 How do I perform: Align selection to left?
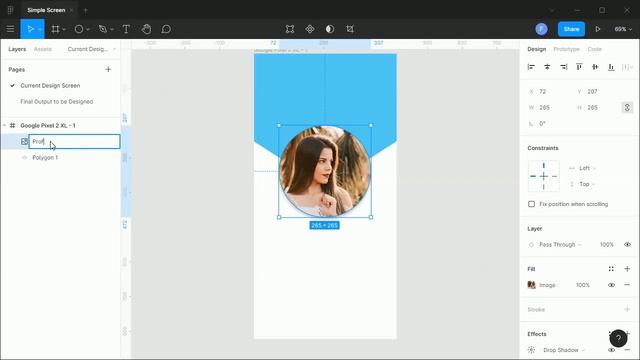click(x=531, y=67)
